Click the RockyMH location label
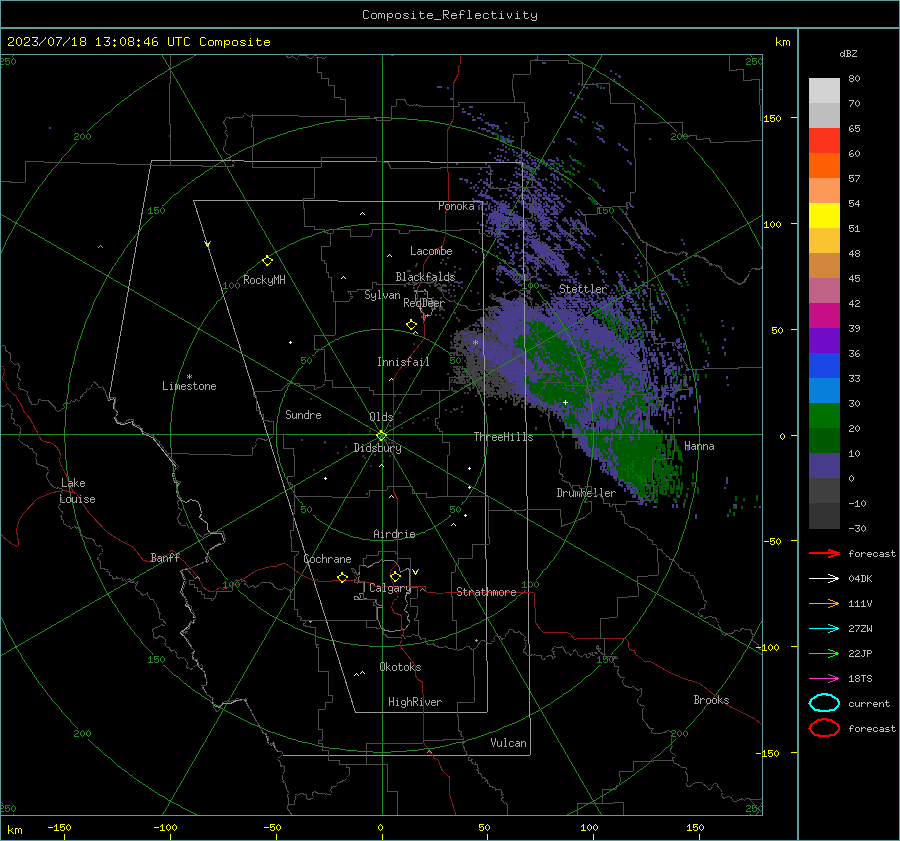The height and width of the screenshot is (841, 900). coord(264,280)
